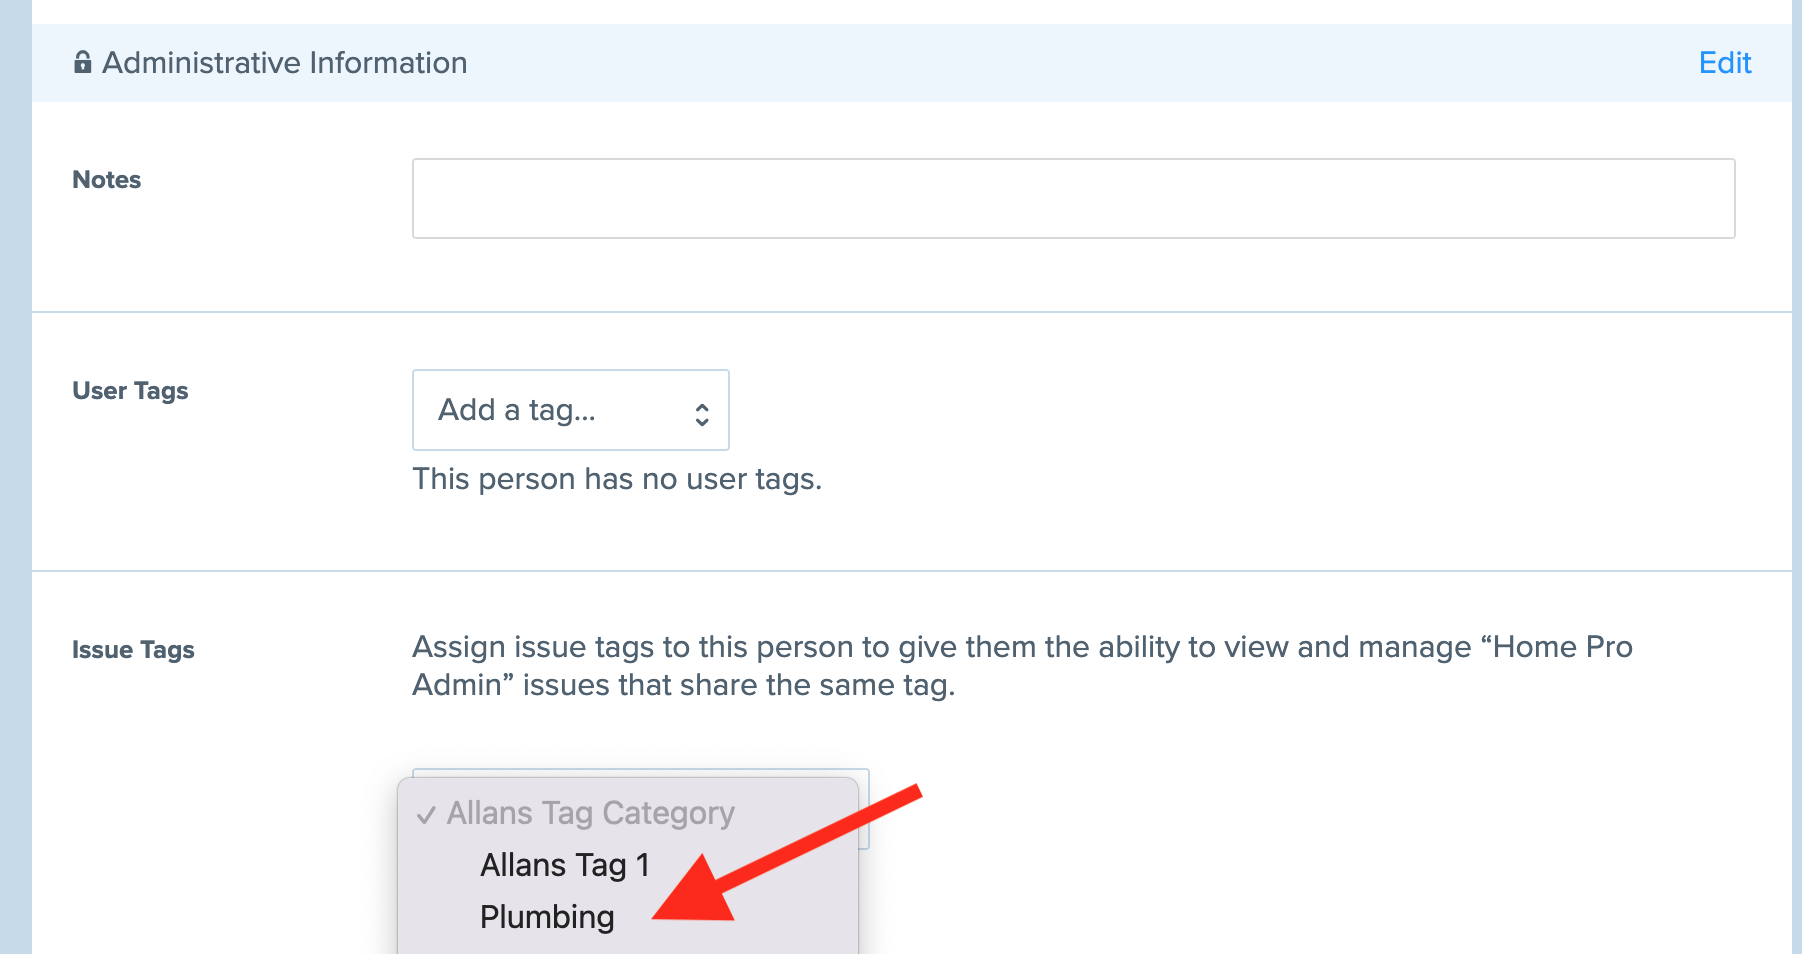Click the Administrative Information header bar

click(911, 63)
